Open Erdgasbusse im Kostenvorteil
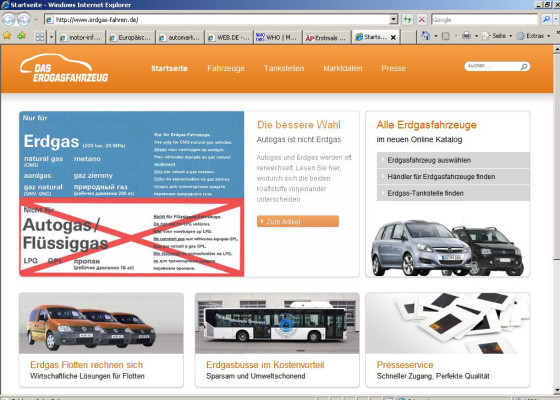The height and width of the screenshot is (400, 560). point(265,365)
